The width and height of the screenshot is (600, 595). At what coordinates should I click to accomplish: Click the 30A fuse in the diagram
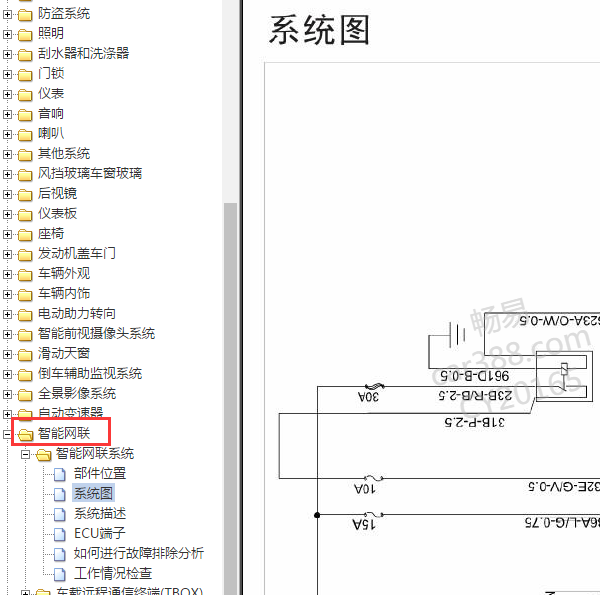point(374,386)
